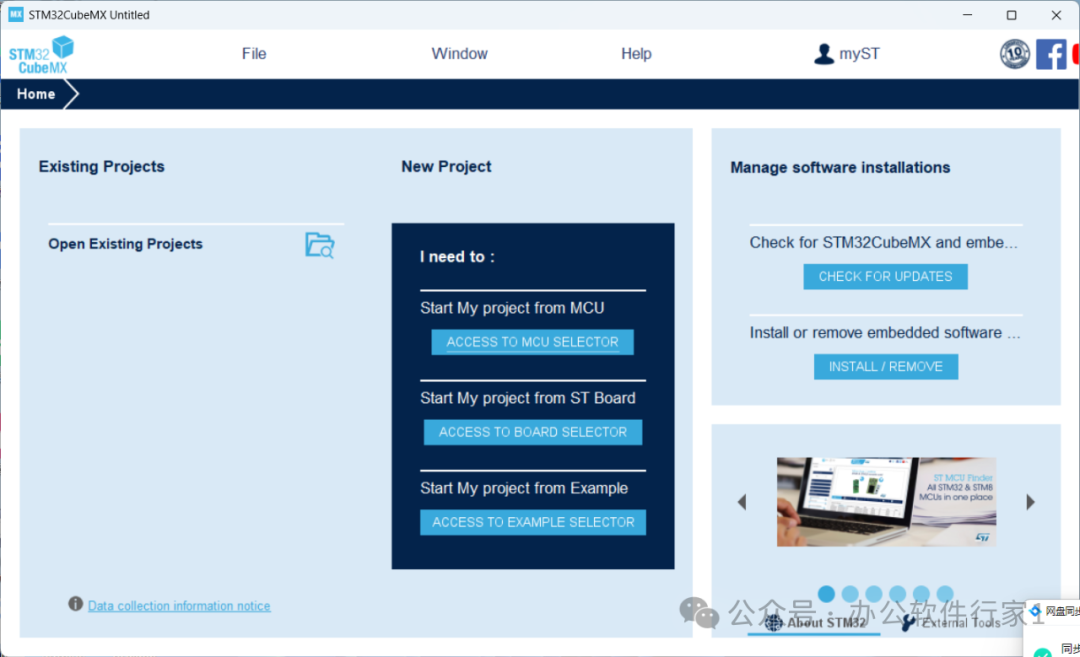The width and height of the screenshot is (1080, 657).
Task: Click the STM32CubeMX logo icon
Action: point(41,54)
